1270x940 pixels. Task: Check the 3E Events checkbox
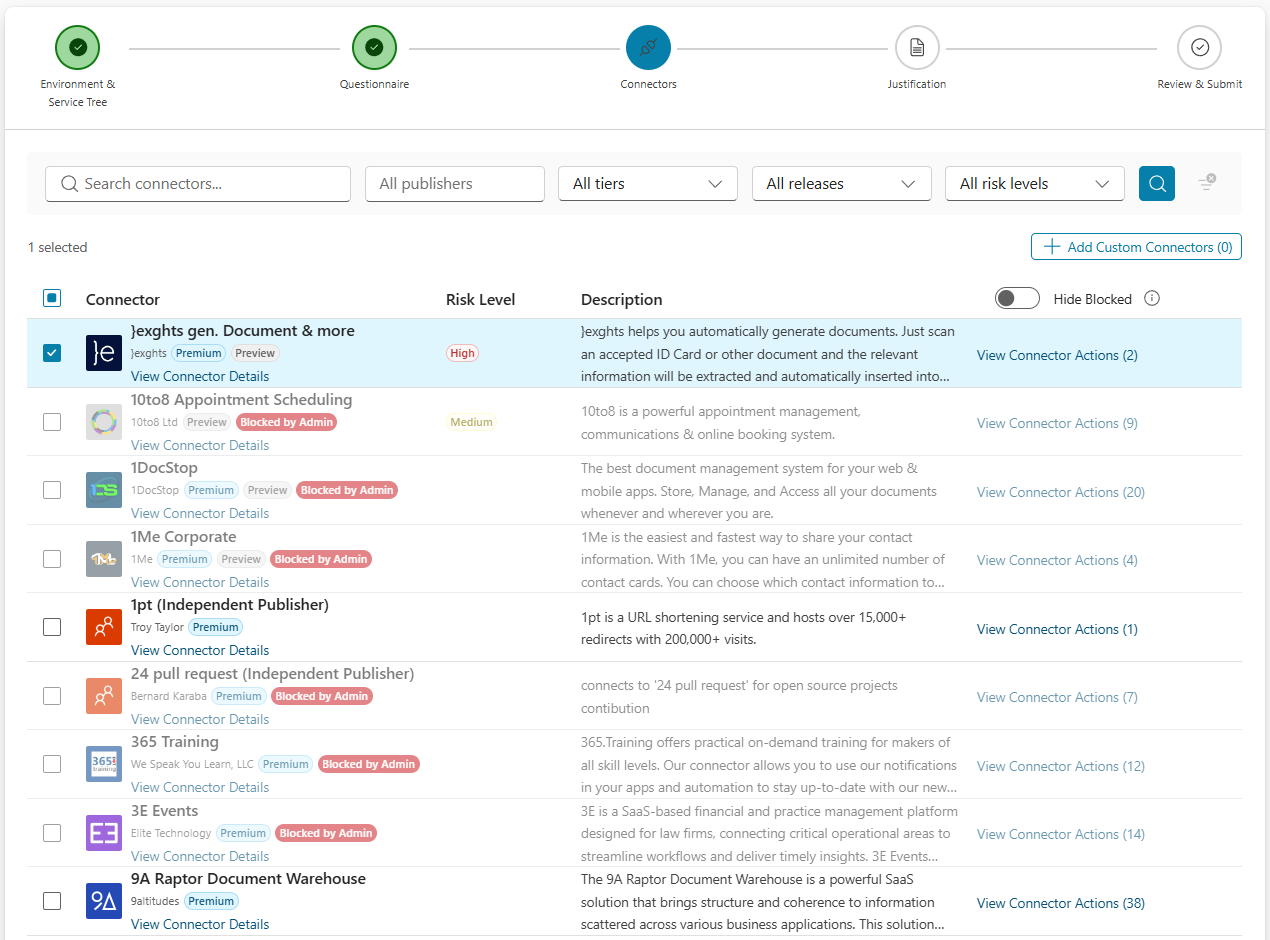[52, 833]
